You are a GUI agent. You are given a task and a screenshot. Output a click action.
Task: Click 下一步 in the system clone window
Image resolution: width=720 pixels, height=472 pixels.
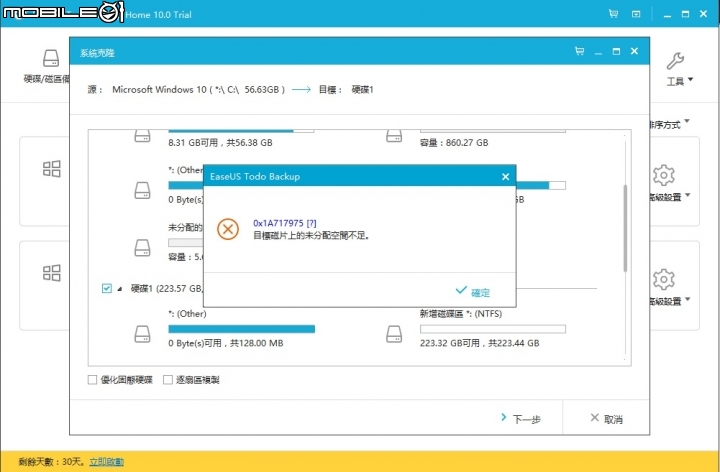tap(521, 418)
